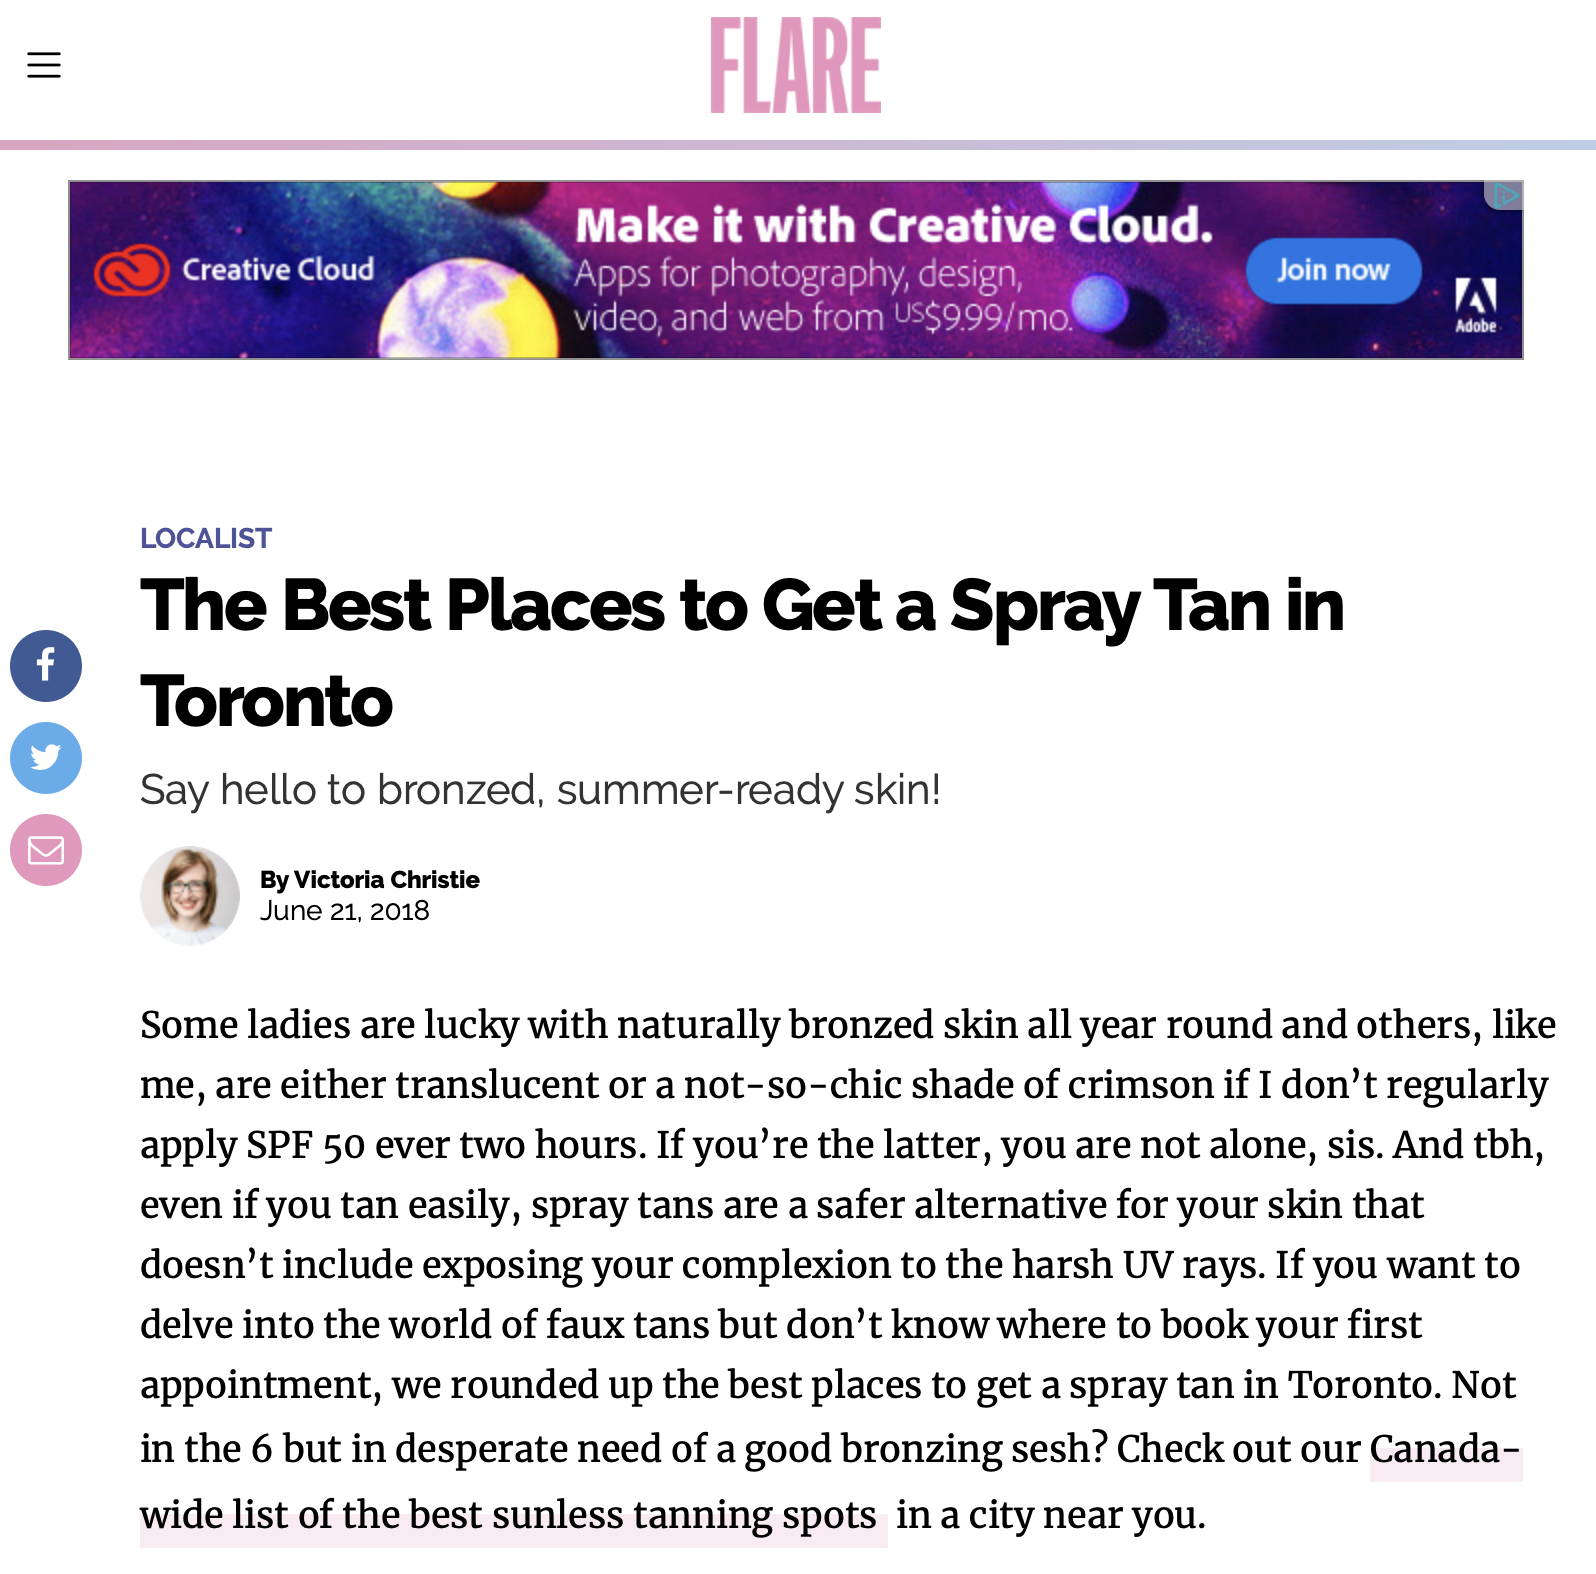
Task: Click the 'Say hello to bronzed' subtitle
Action: (x=540, y=790)
